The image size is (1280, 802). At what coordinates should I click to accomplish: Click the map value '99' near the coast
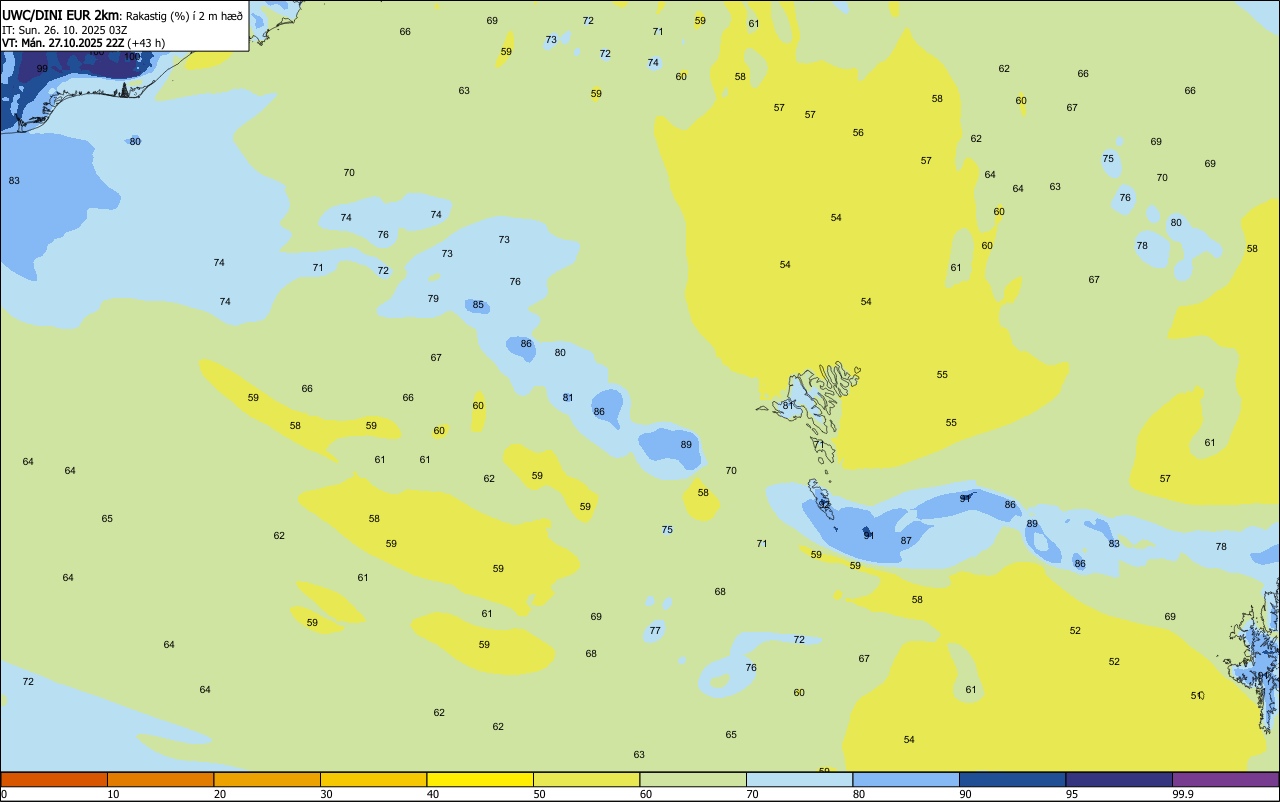tap(42, 69)
